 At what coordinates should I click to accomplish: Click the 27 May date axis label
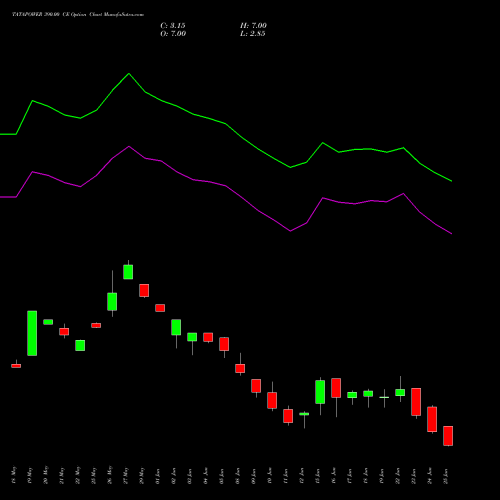pos(126,476)
